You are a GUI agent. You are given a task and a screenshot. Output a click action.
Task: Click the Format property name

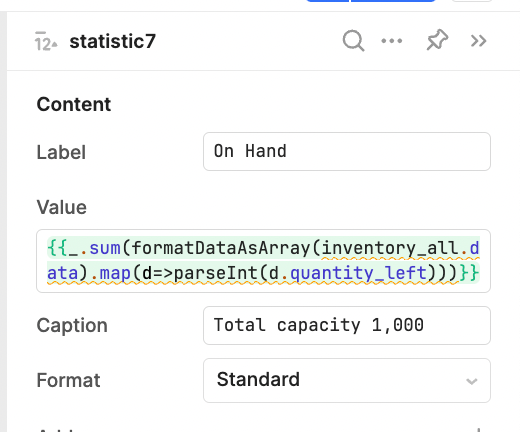coord(68,380)
